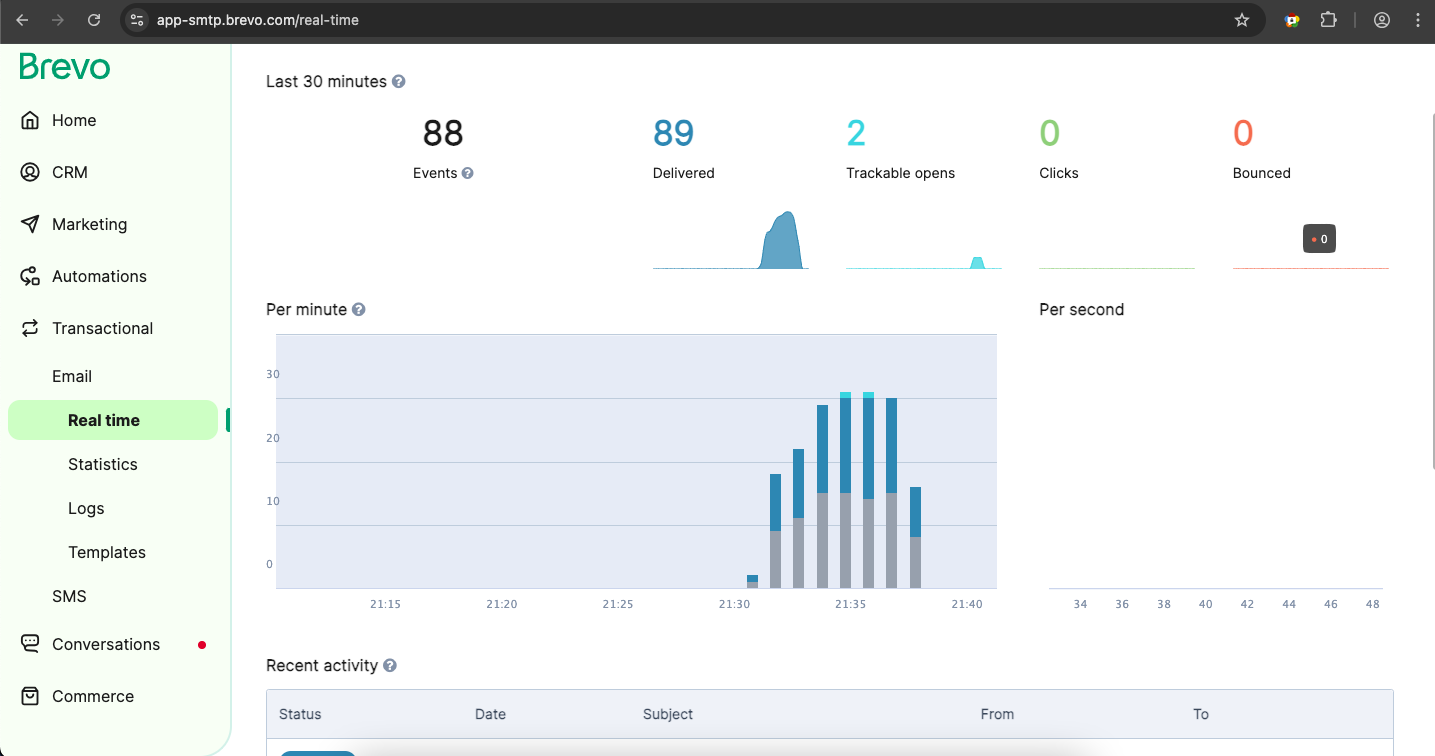Viewport: 1435px width, 756px height.
Task: Click the question mark next to Per minute
Action: (358, 309)
